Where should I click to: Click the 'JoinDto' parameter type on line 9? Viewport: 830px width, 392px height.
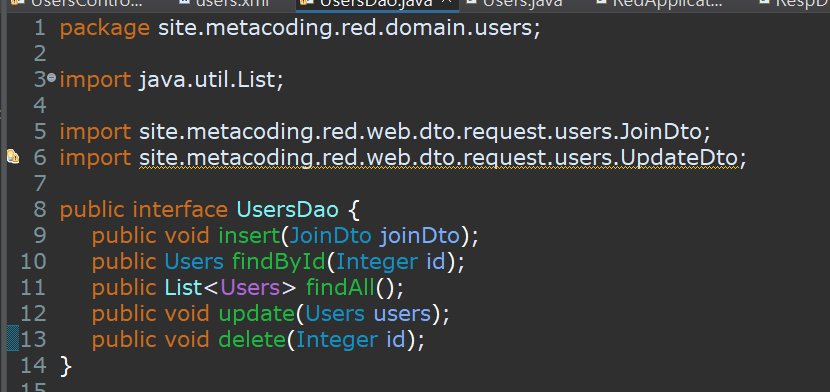(330, 235)
